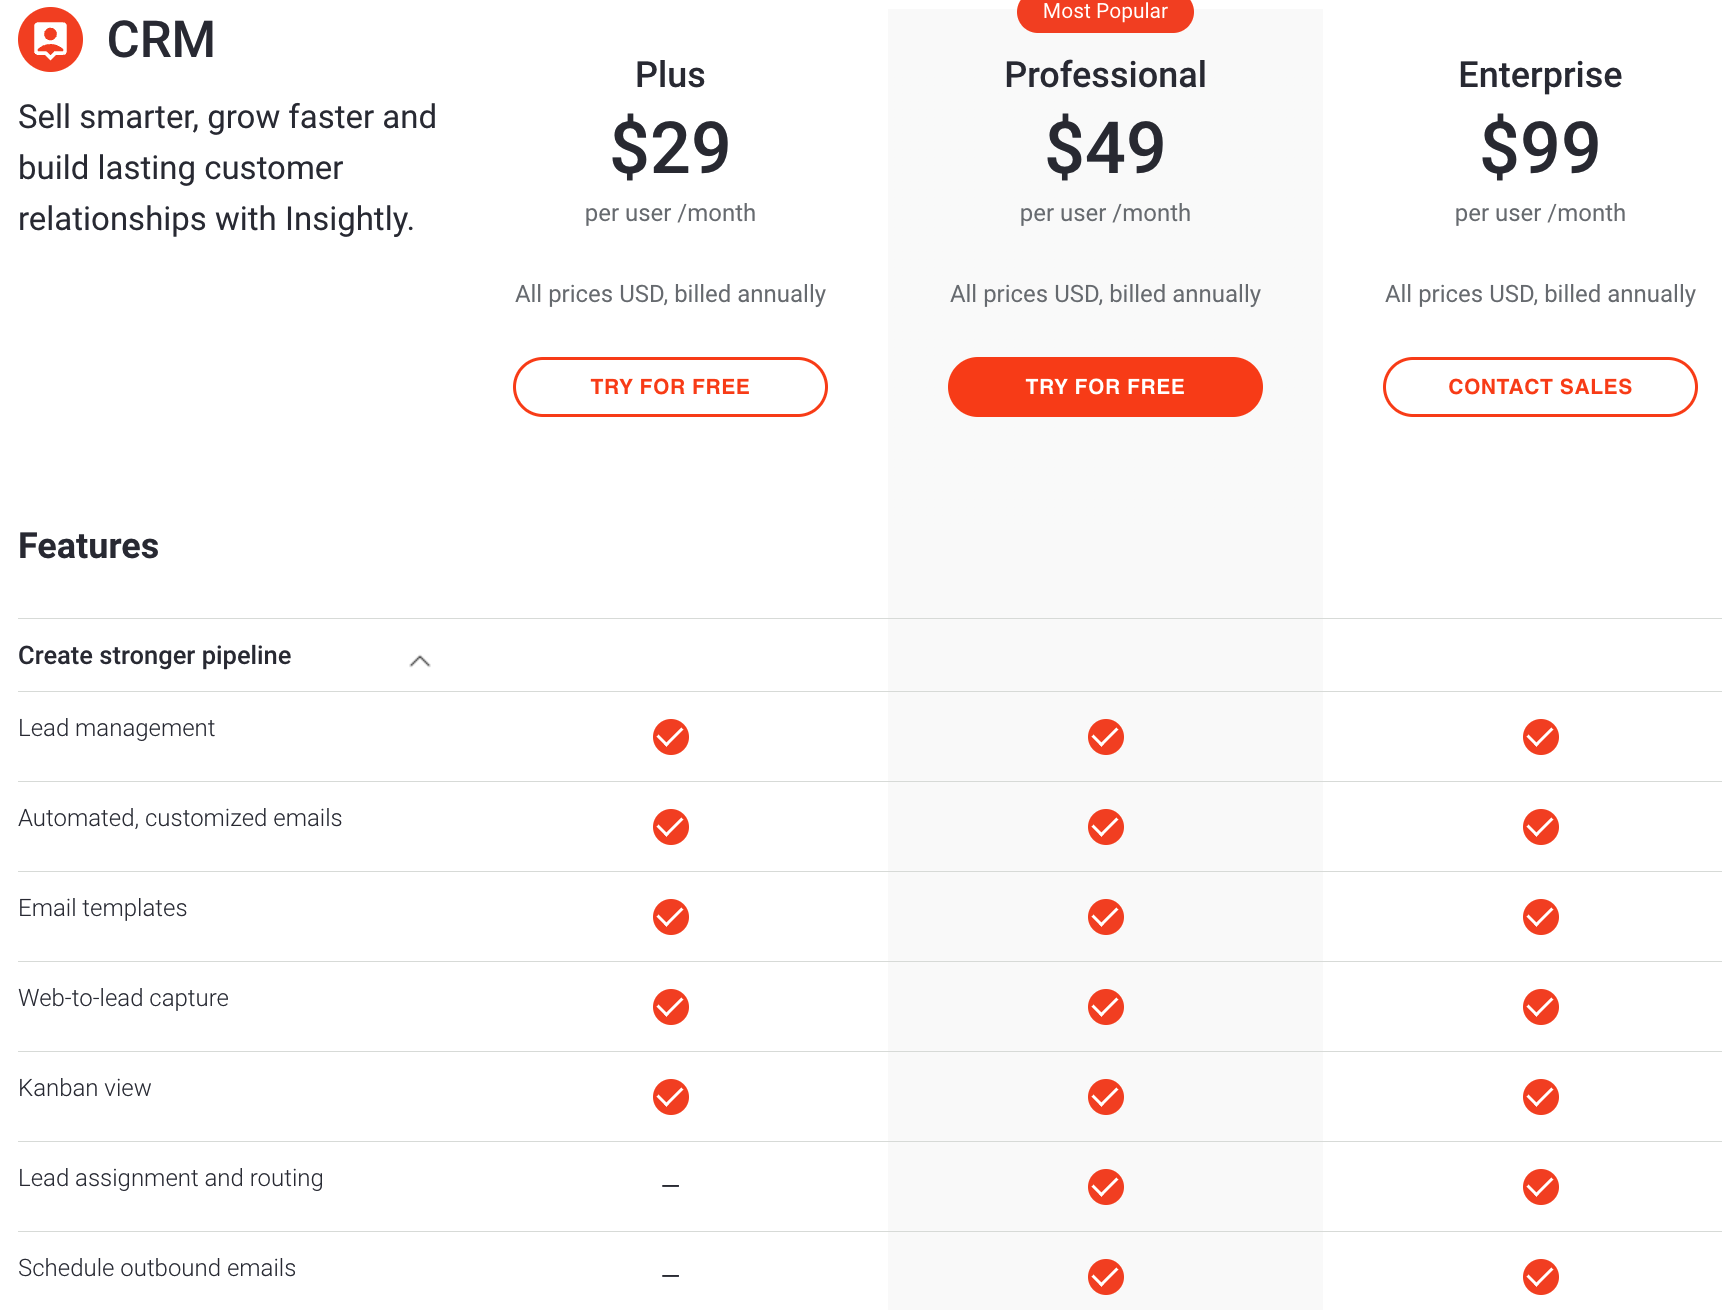The image size is (1722, 1310).
Task: Click Enterprise checkmark for Lead assignment and routing
Action: (x=1541, y=1187)
